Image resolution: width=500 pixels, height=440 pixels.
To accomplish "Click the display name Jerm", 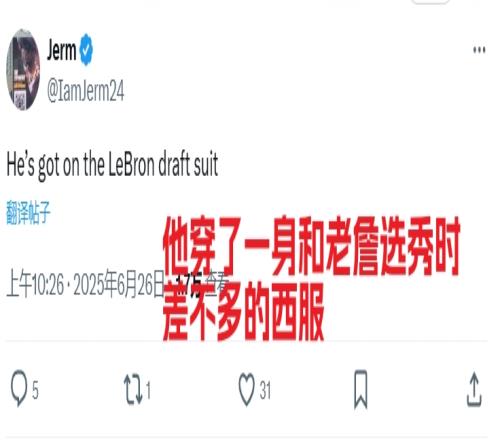I will point(61,49).
